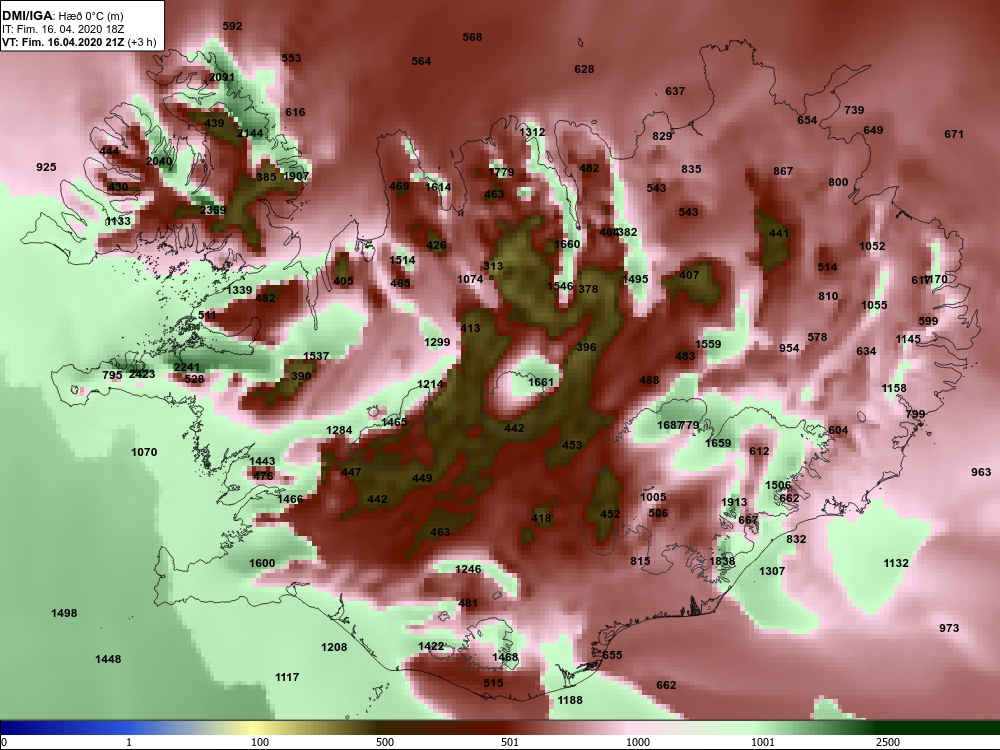Viewport: 1000px width, 750px height.
Task: Click the '1000' label on the color scale
Action: point(638,742)
